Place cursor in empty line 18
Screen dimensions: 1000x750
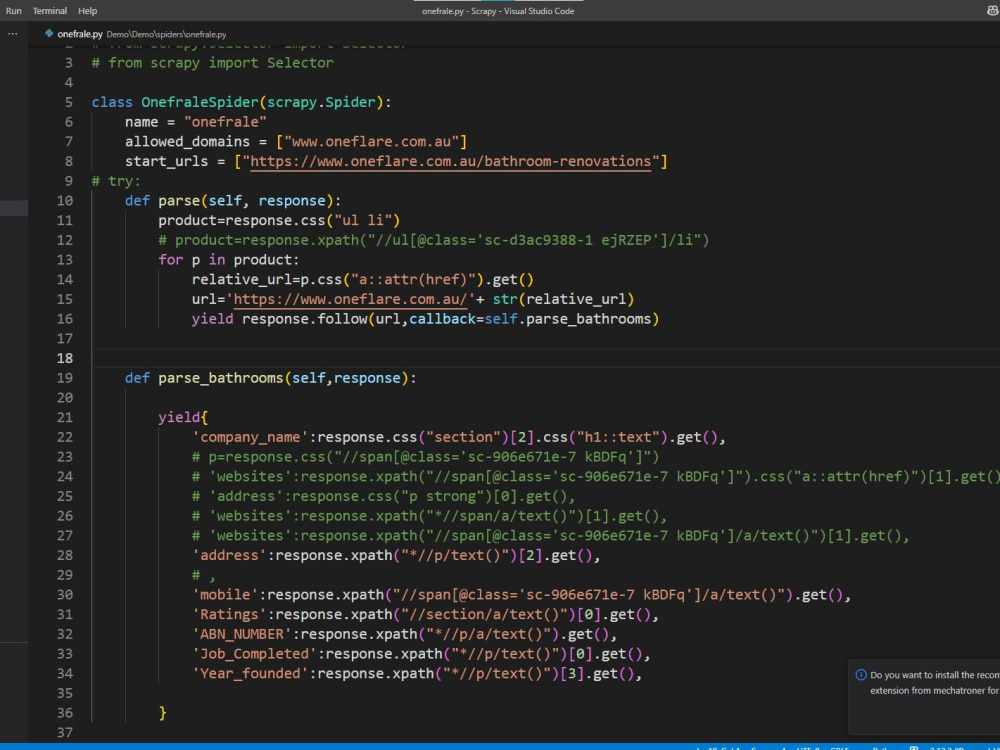(x=545, y=358)
